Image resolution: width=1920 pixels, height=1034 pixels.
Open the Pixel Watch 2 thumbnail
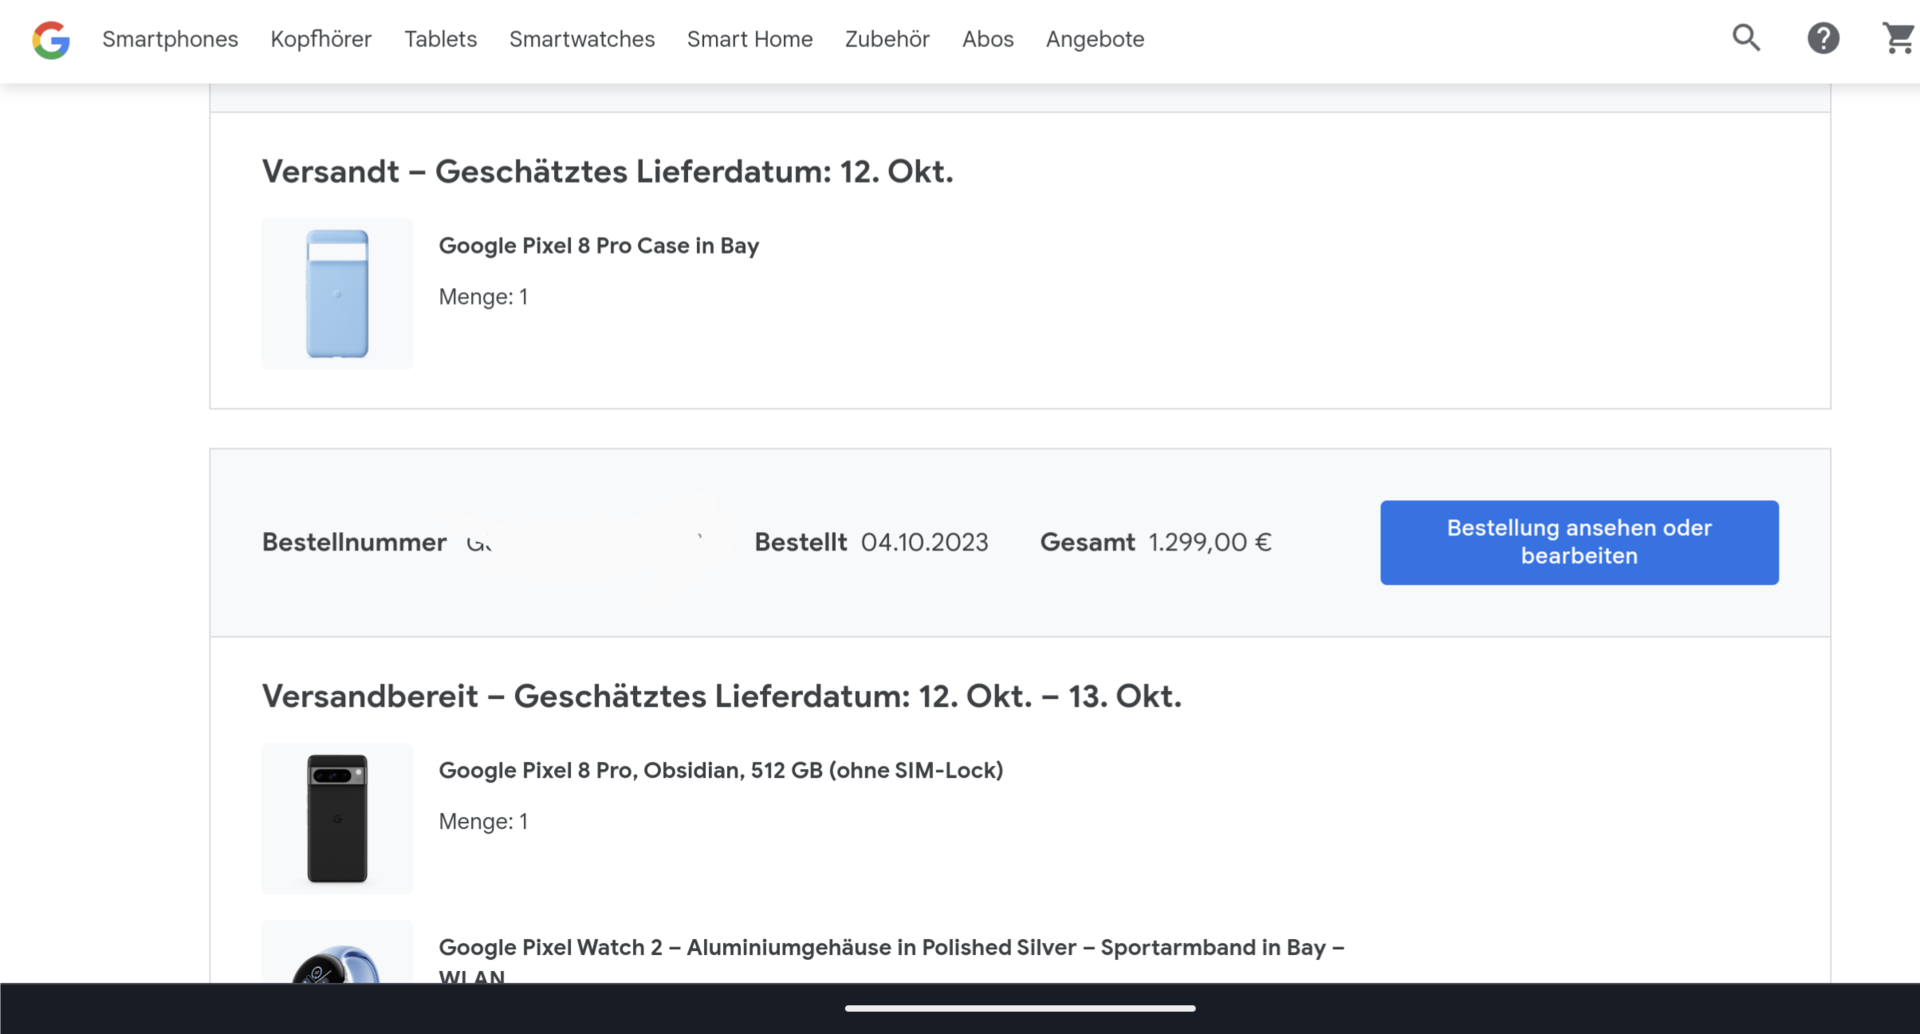[x=337, y=952]
